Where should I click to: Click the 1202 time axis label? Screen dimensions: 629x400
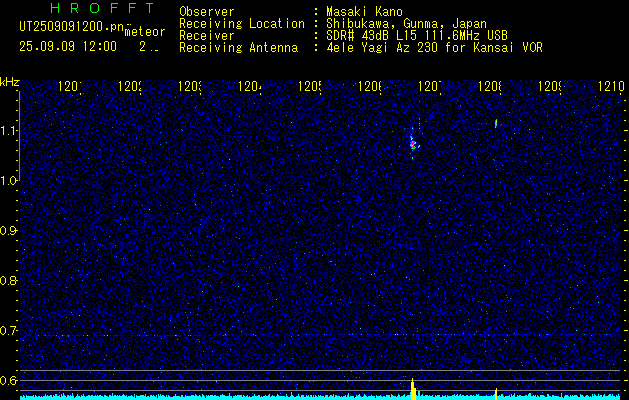[130, 86]
